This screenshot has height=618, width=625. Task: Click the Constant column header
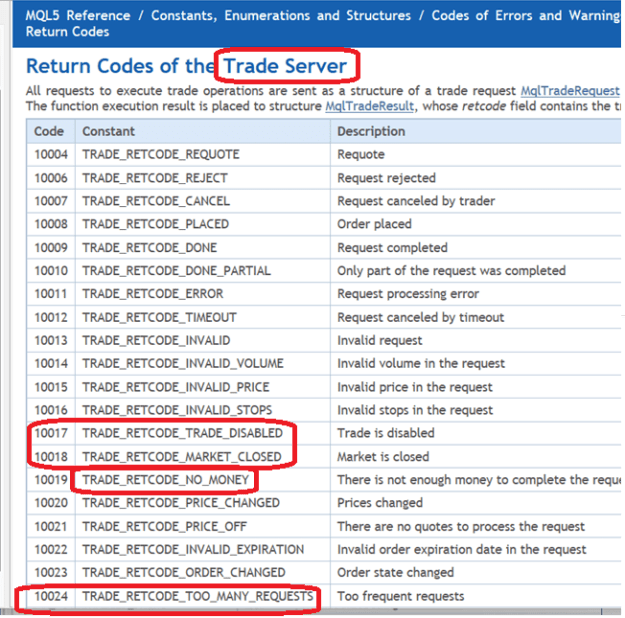pos(108,131)
